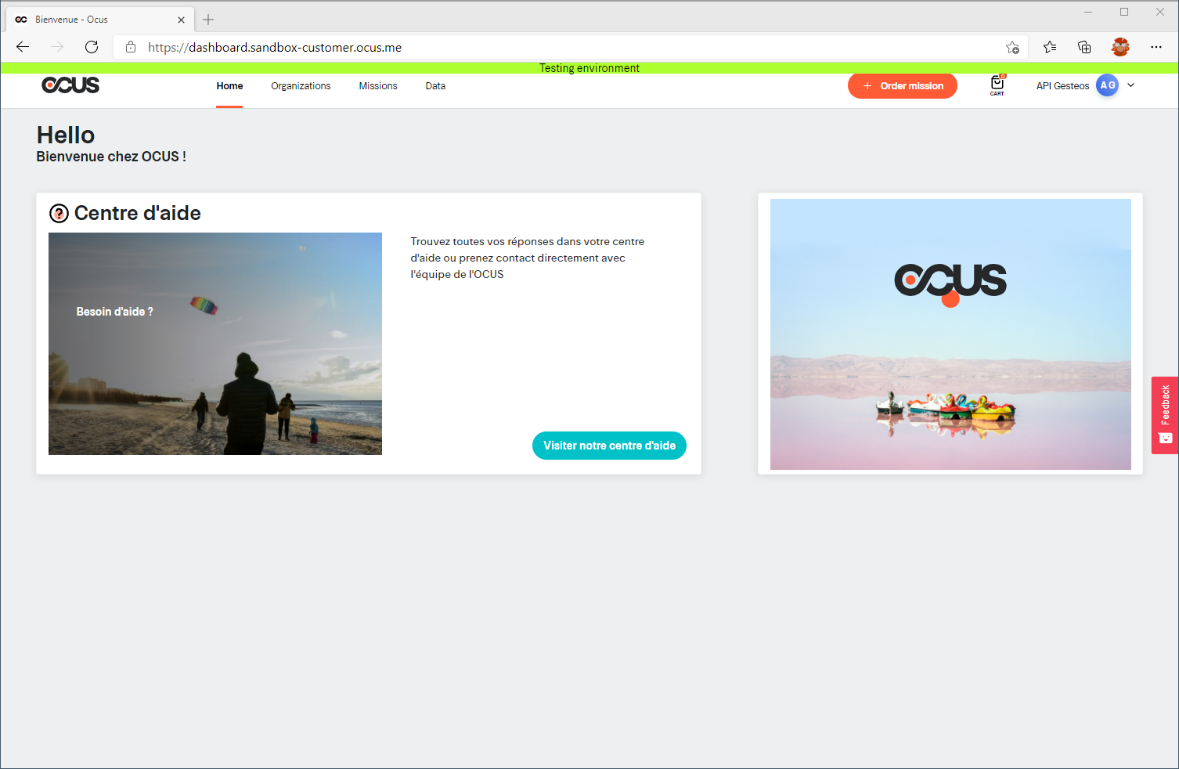Click the OCUS logo in header

coord(70,86)
